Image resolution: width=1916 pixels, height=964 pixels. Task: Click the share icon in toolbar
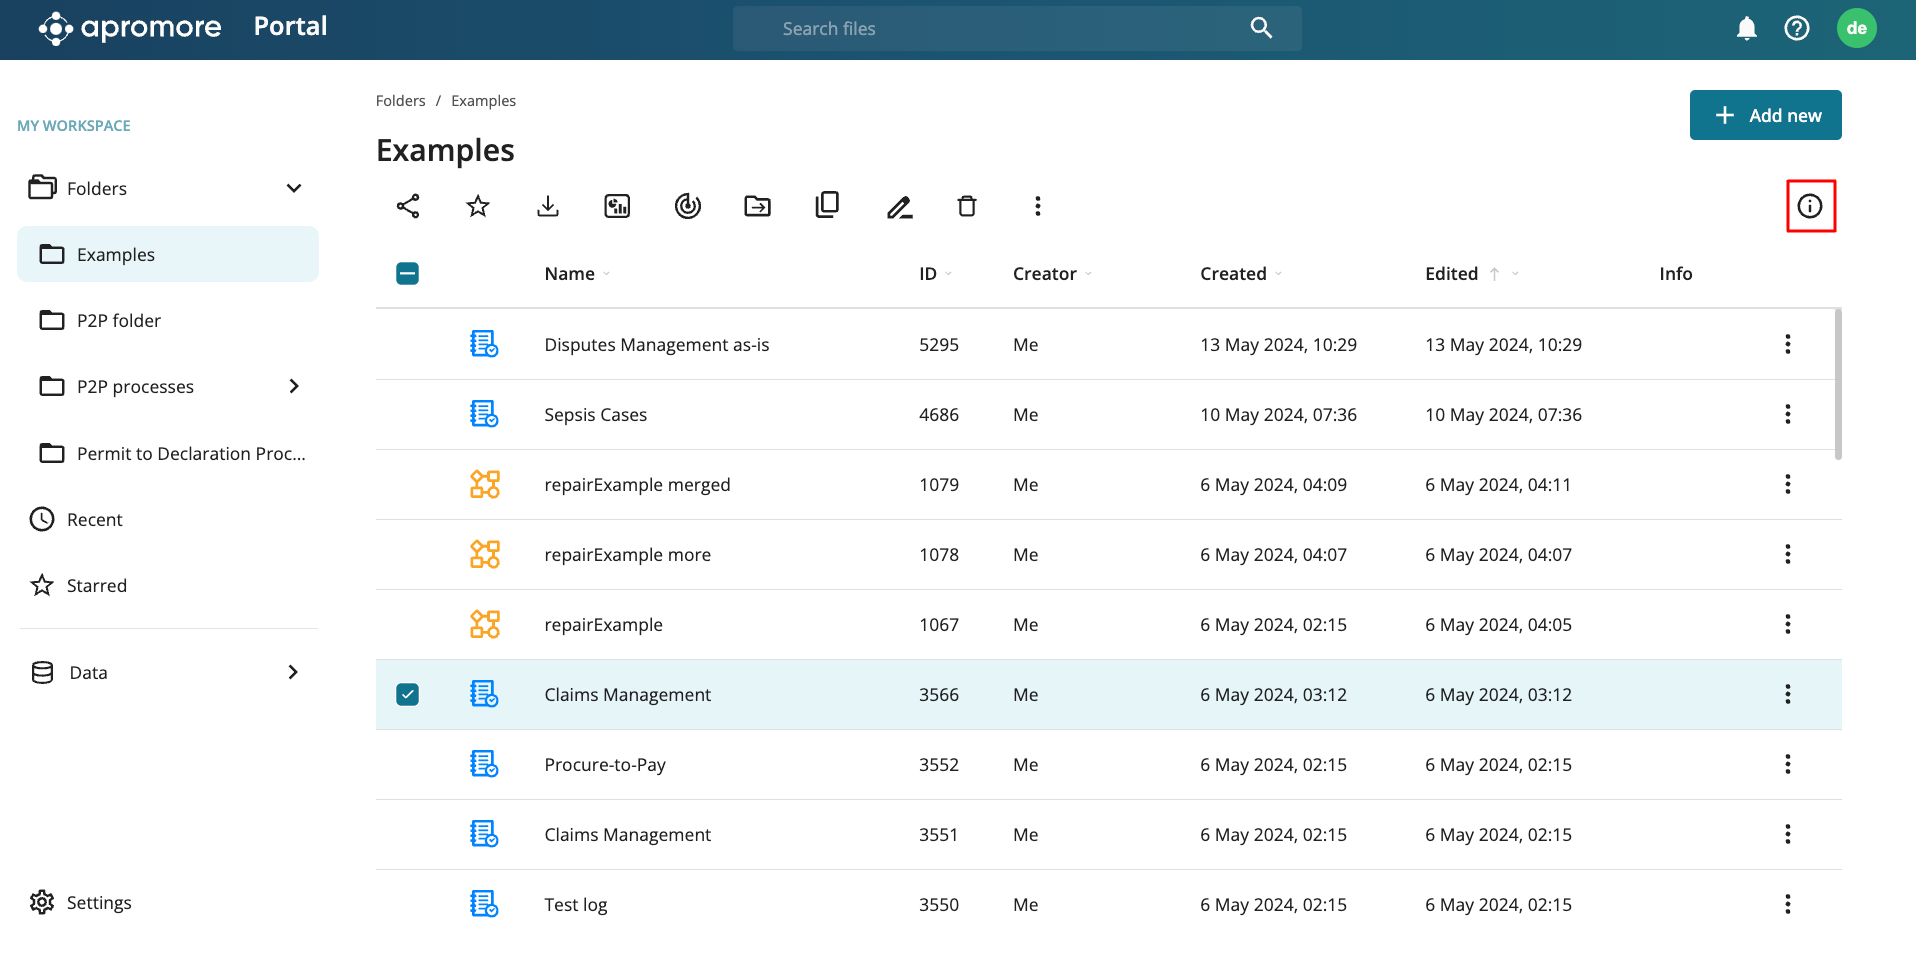408,206
